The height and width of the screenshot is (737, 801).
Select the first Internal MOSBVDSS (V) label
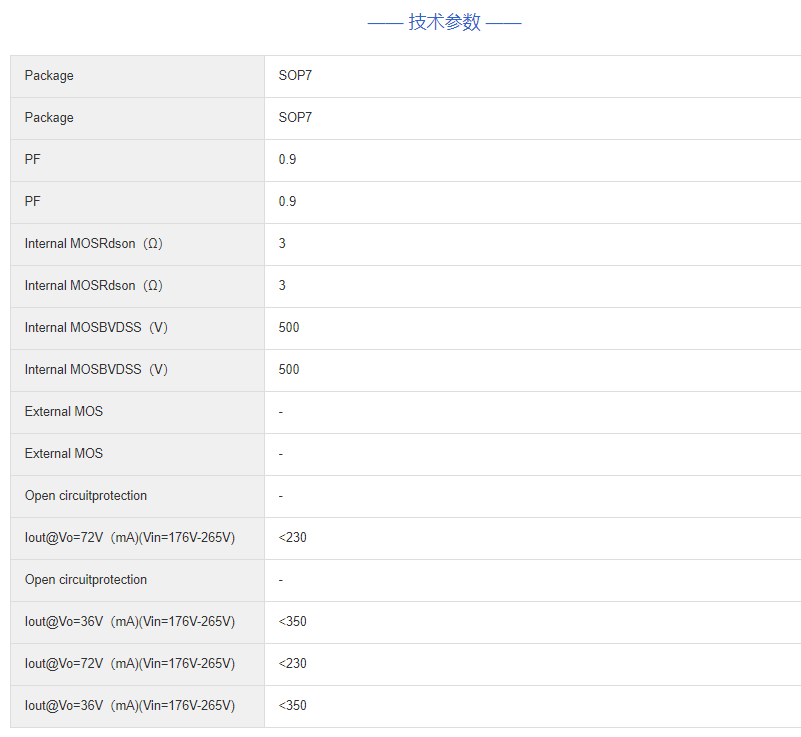(96, 328)
